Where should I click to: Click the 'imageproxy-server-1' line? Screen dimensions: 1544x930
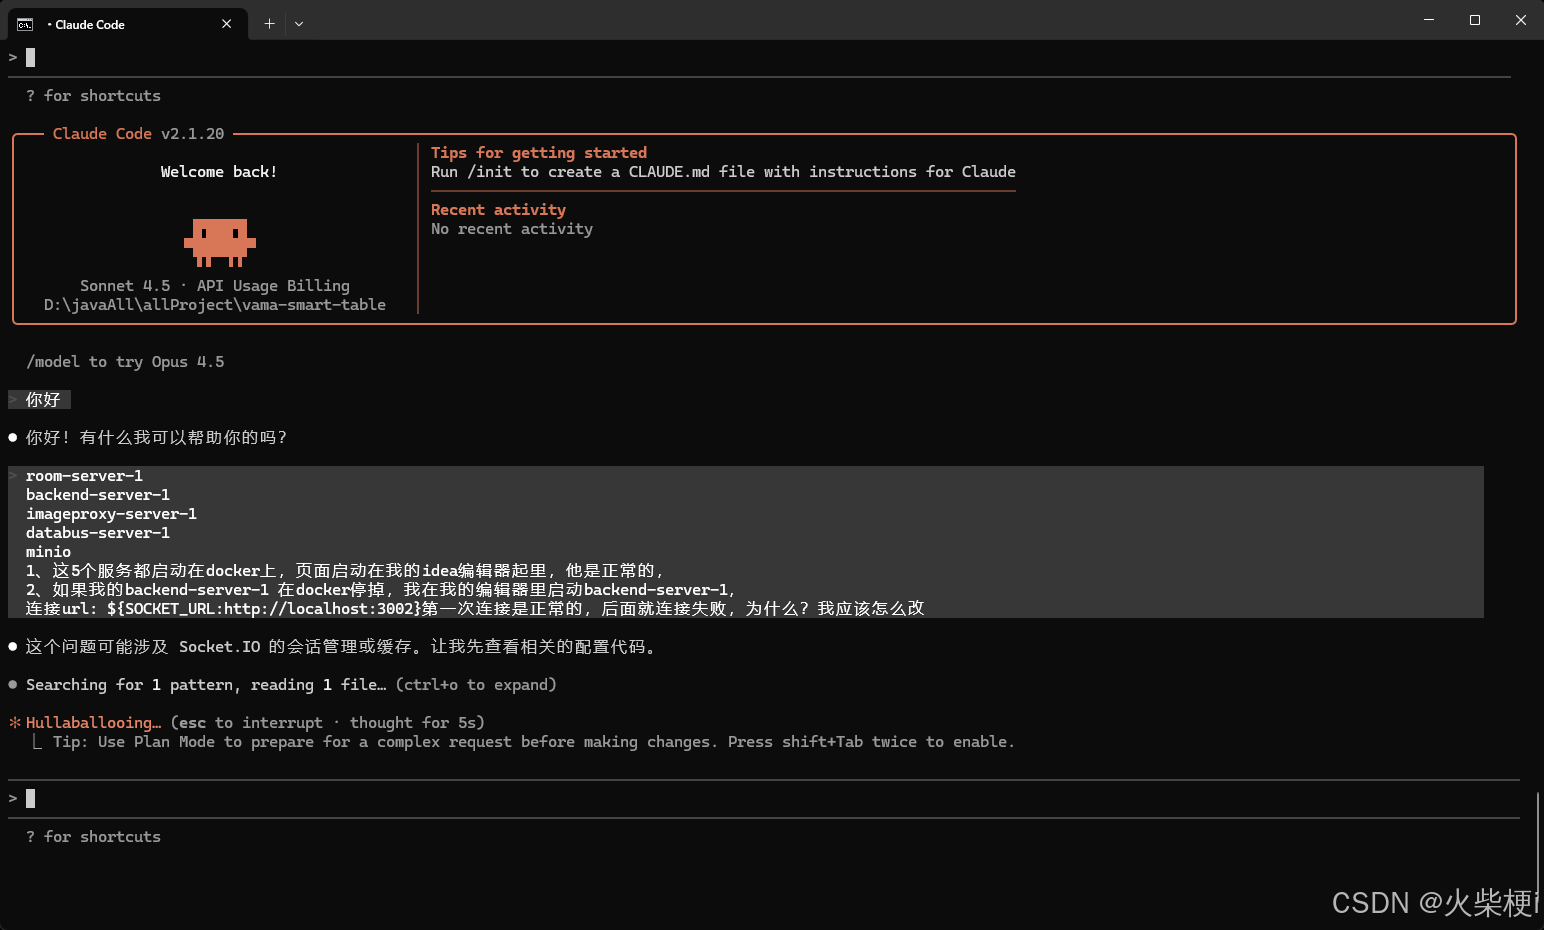tap(111, 514)
